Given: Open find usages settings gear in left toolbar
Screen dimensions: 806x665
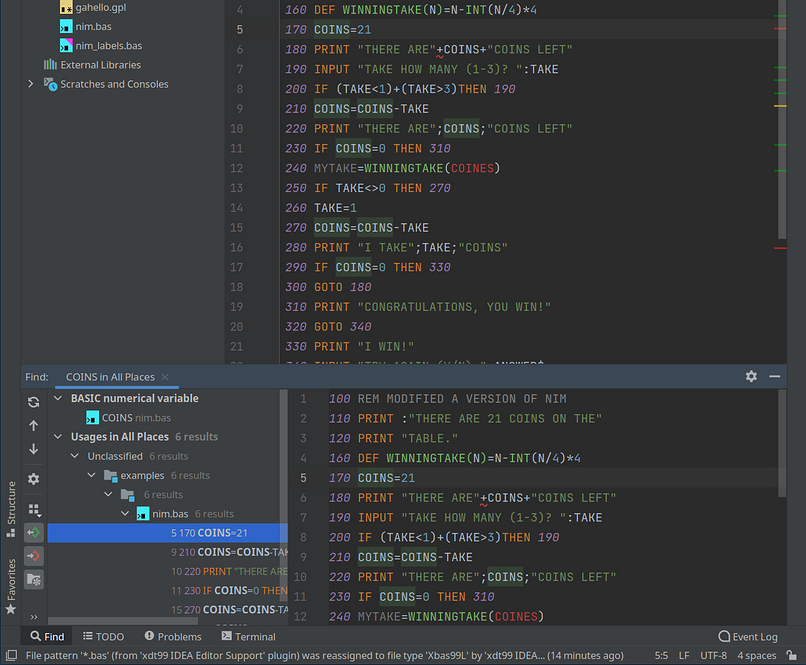Looking at the screenshot, I should pyautogui.click(x=34, y=479).
